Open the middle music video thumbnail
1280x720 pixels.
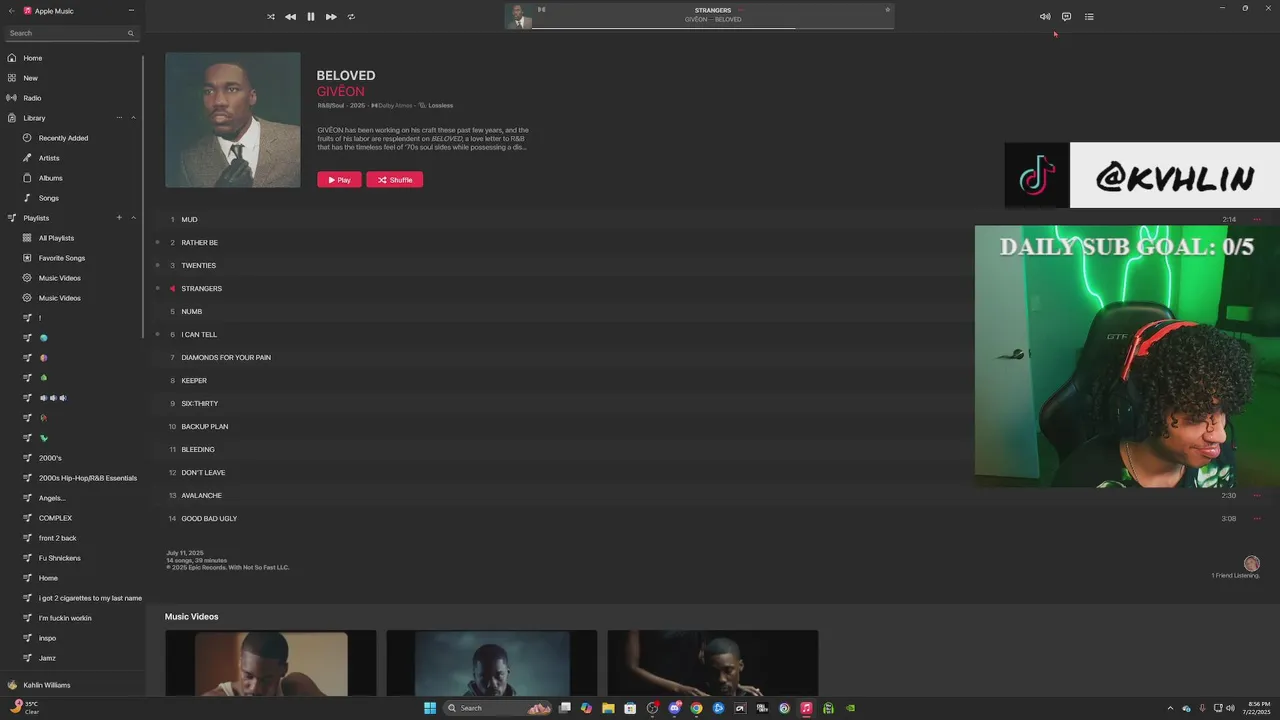click(x=492, y=663)
